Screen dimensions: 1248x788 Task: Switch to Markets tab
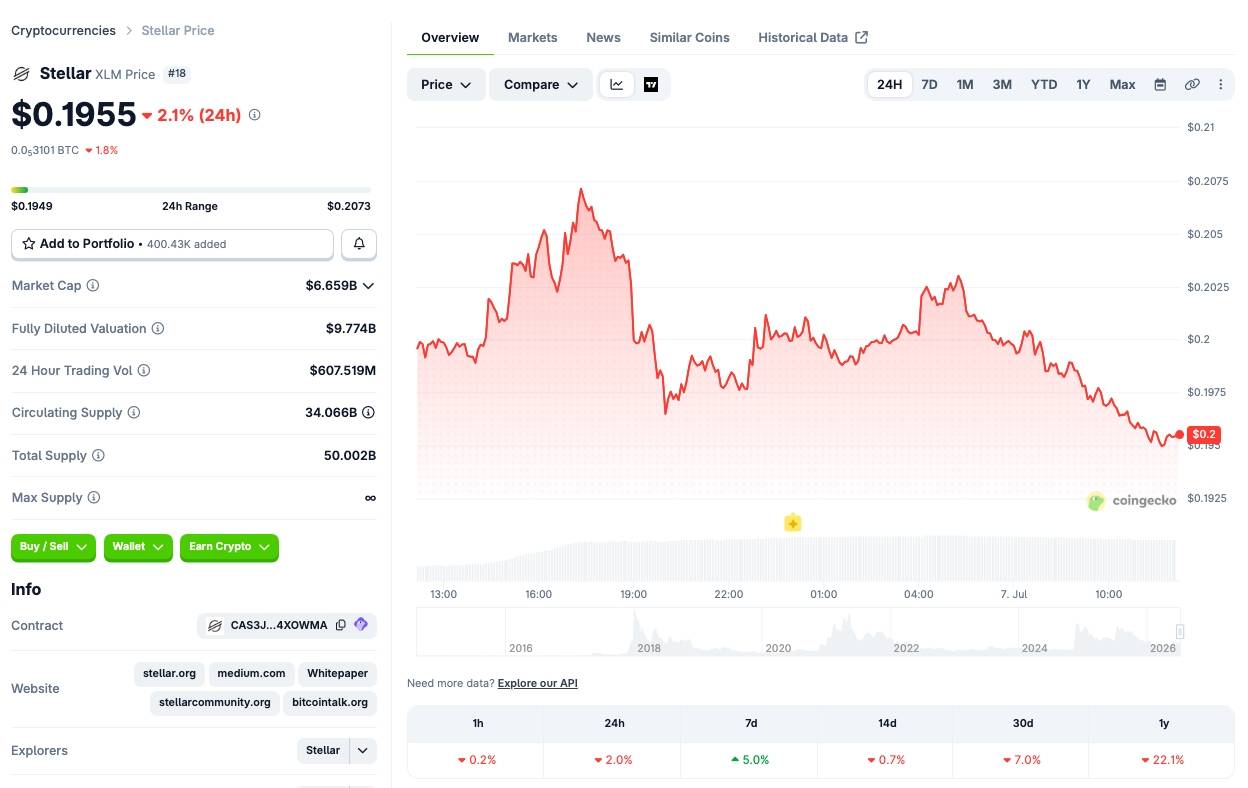pos(533,38)
